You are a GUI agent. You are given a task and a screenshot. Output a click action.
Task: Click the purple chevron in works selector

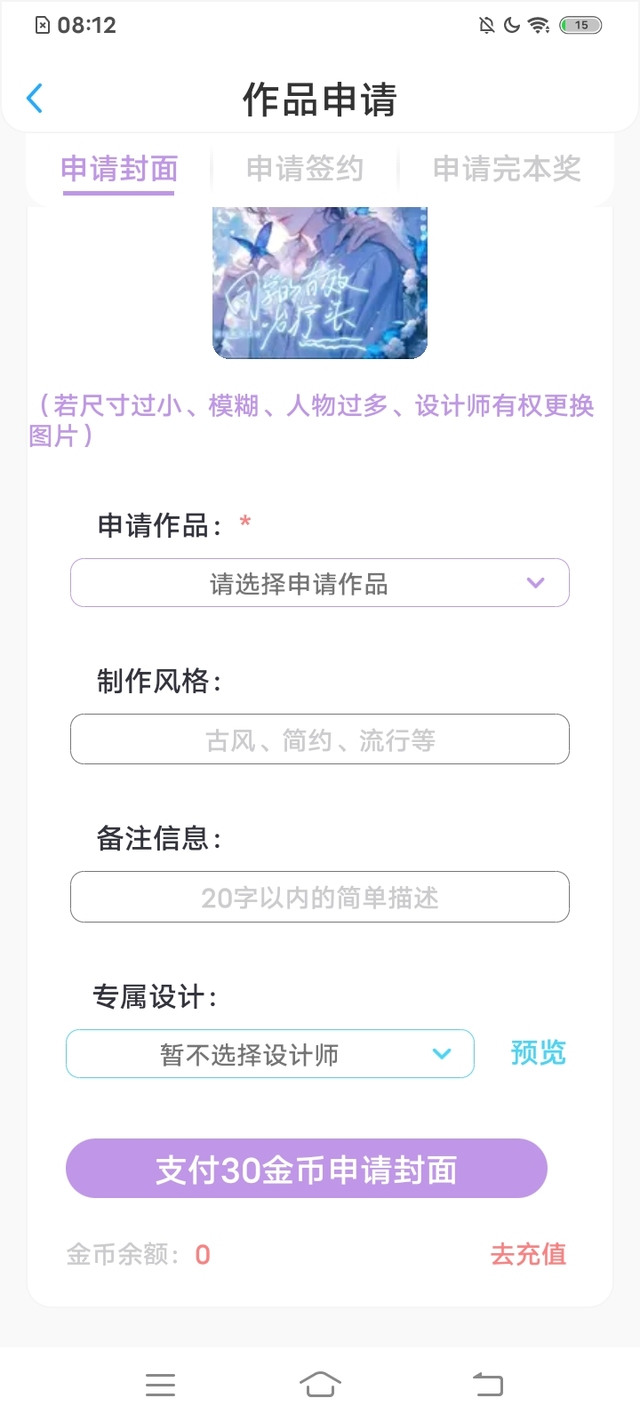pos(536,583)
